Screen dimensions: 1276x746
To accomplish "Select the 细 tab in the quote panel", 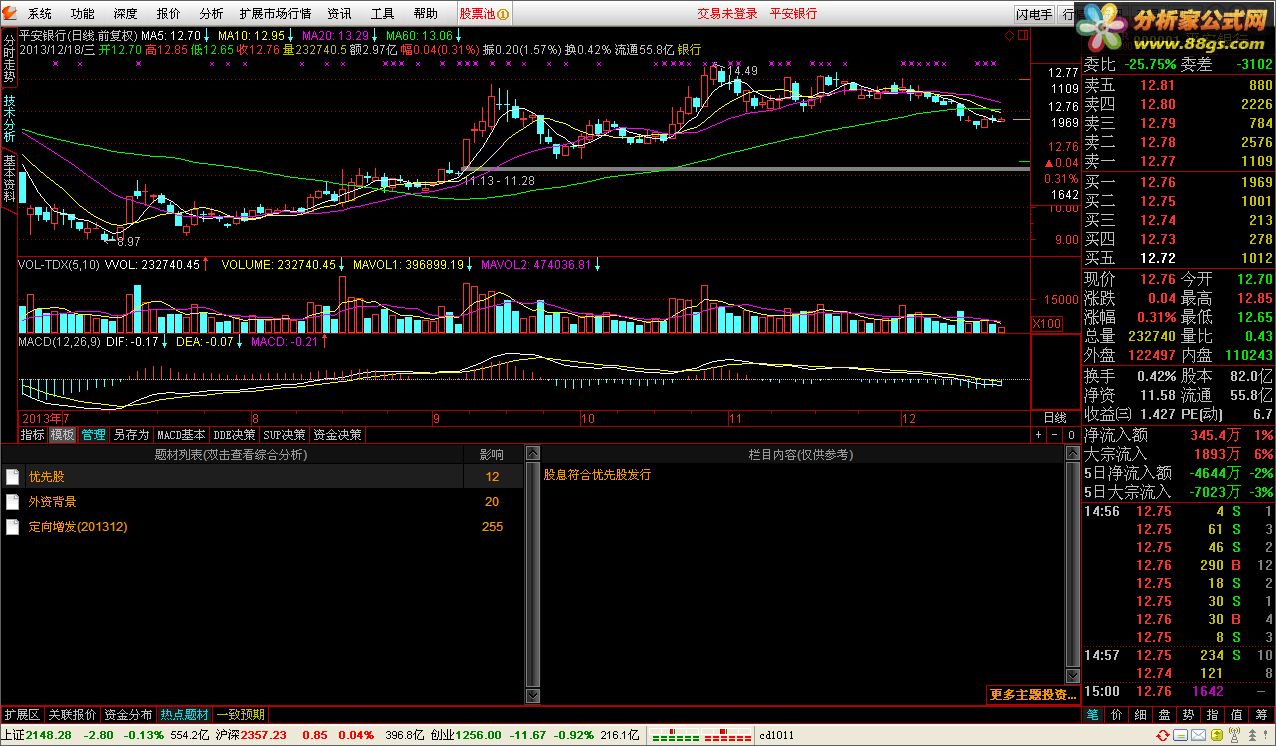I will click(x=1141, y=715).
